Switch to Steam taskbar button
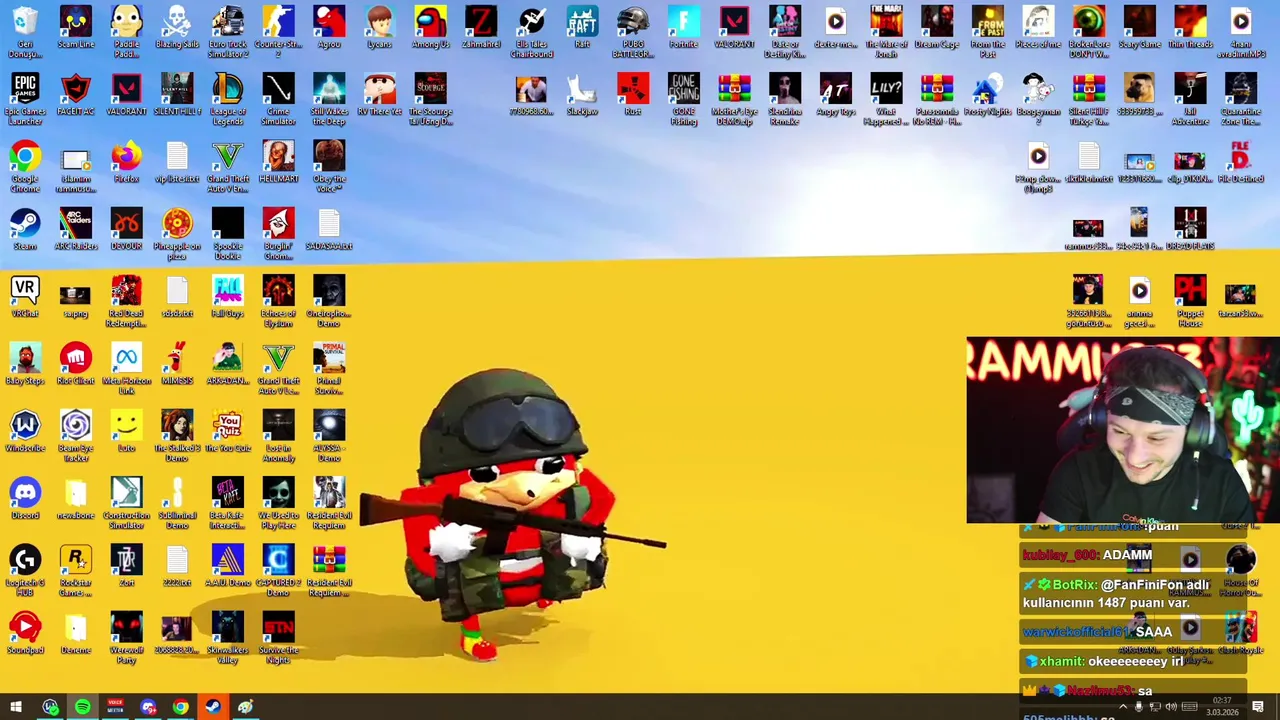Image resolution: width=1280 pixels, height=720 pixels. [213, 708]
